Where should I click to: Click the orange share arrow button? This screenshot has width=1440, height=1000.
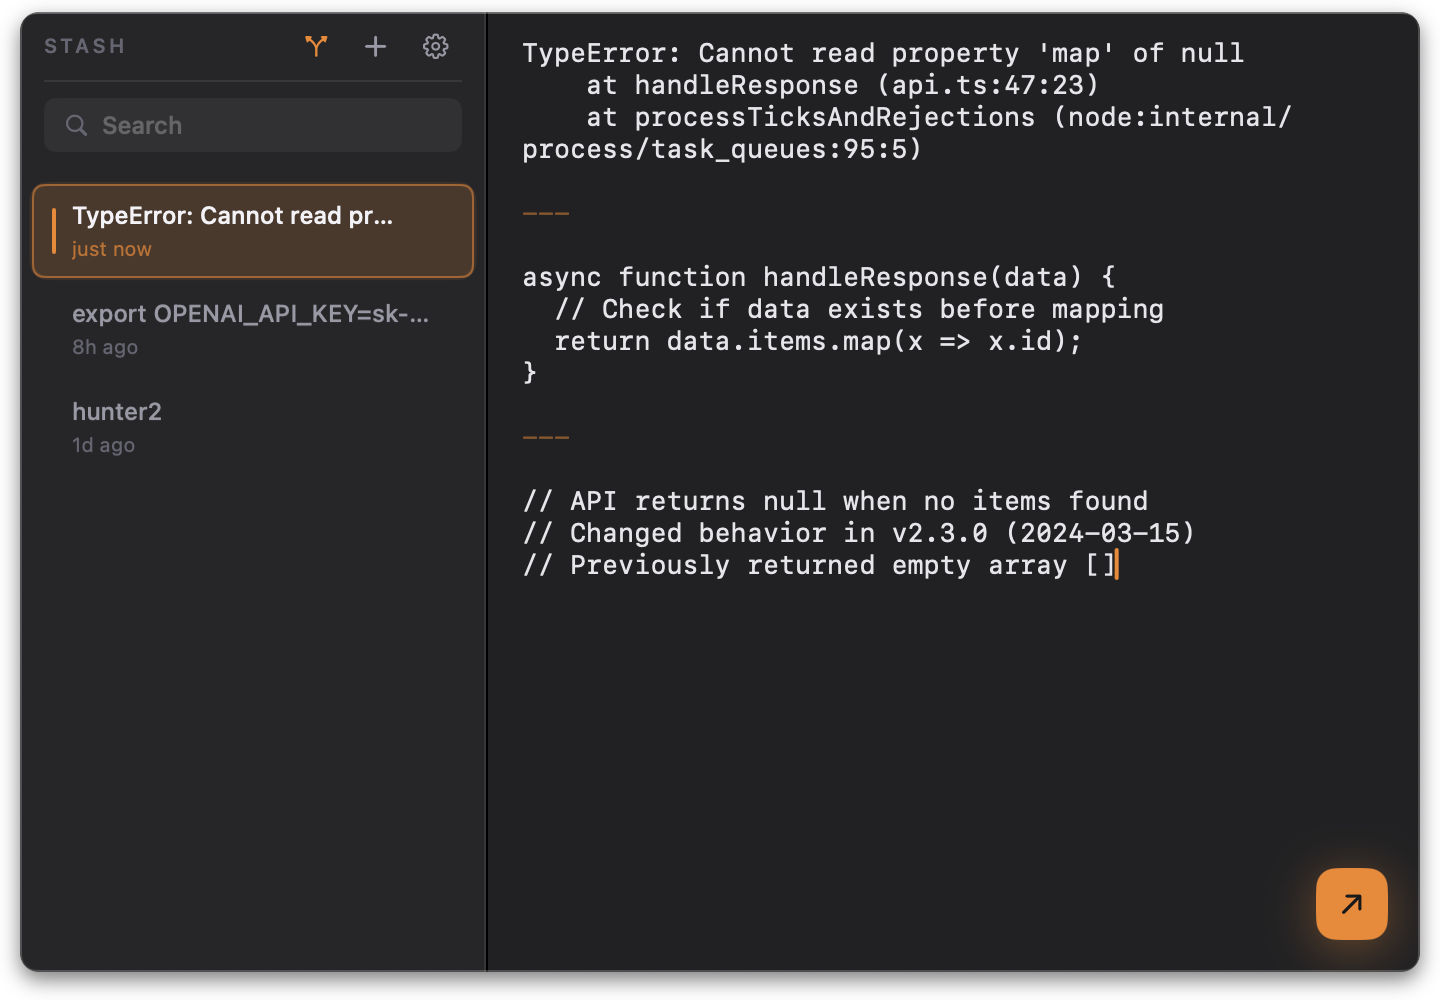click(1351, 904)
